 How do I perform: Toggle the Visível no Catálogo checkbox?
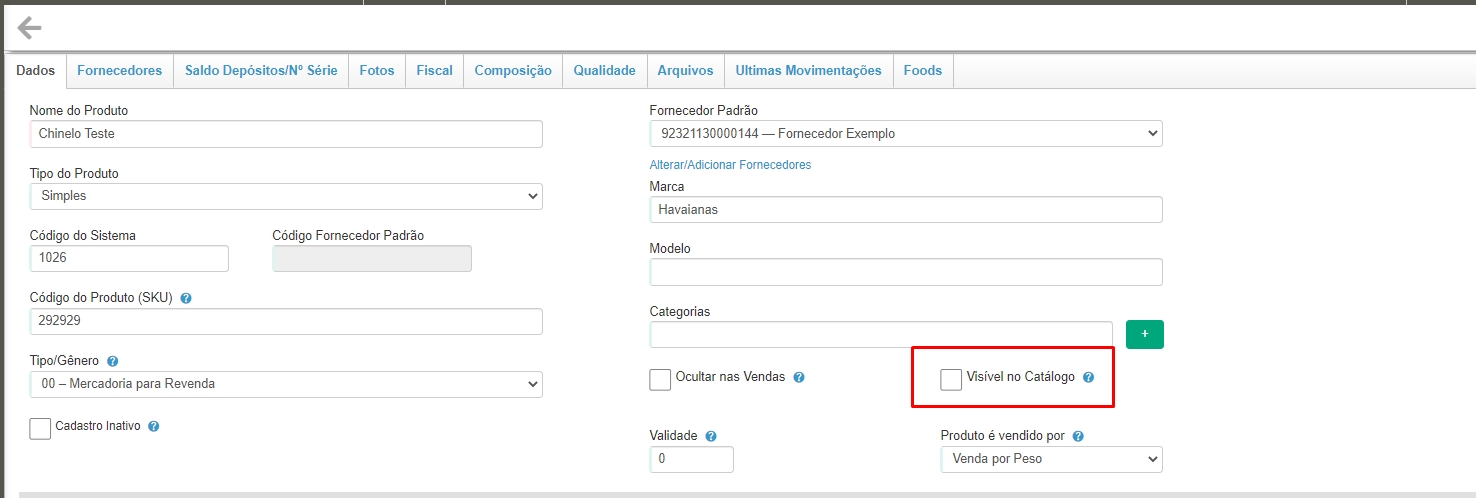pos(951,380)
